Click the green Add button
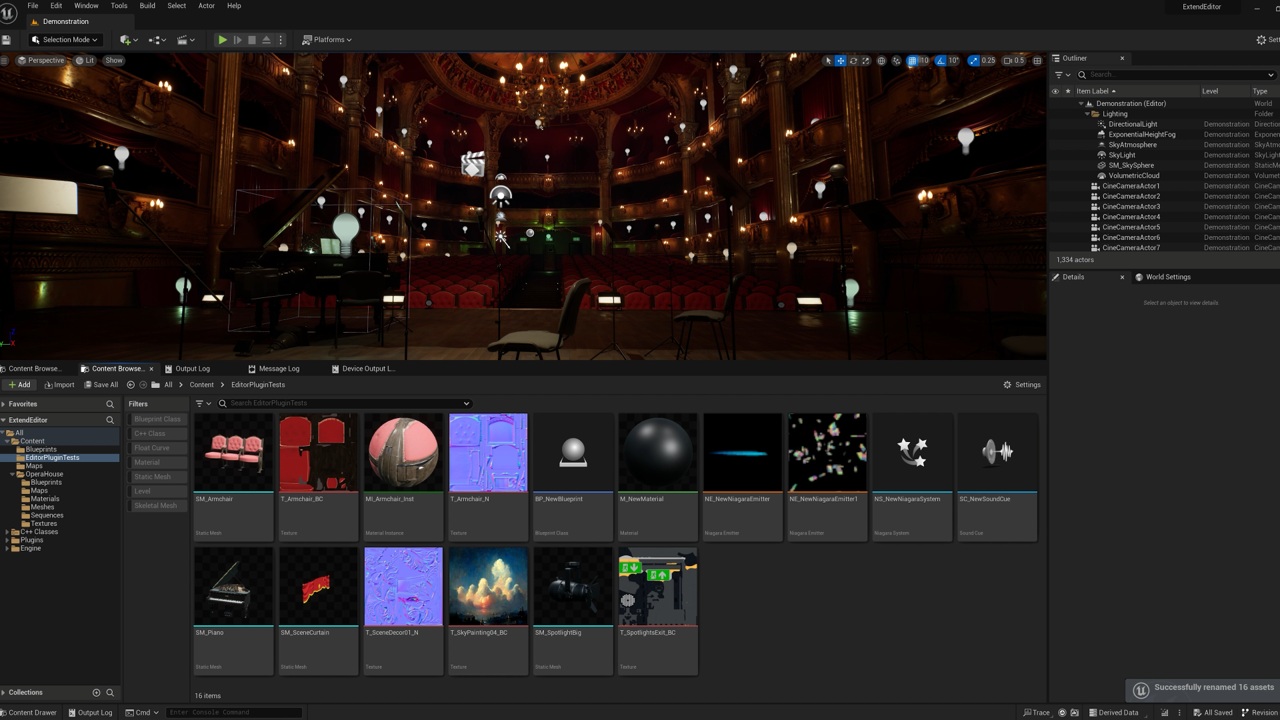 point(19,384)
